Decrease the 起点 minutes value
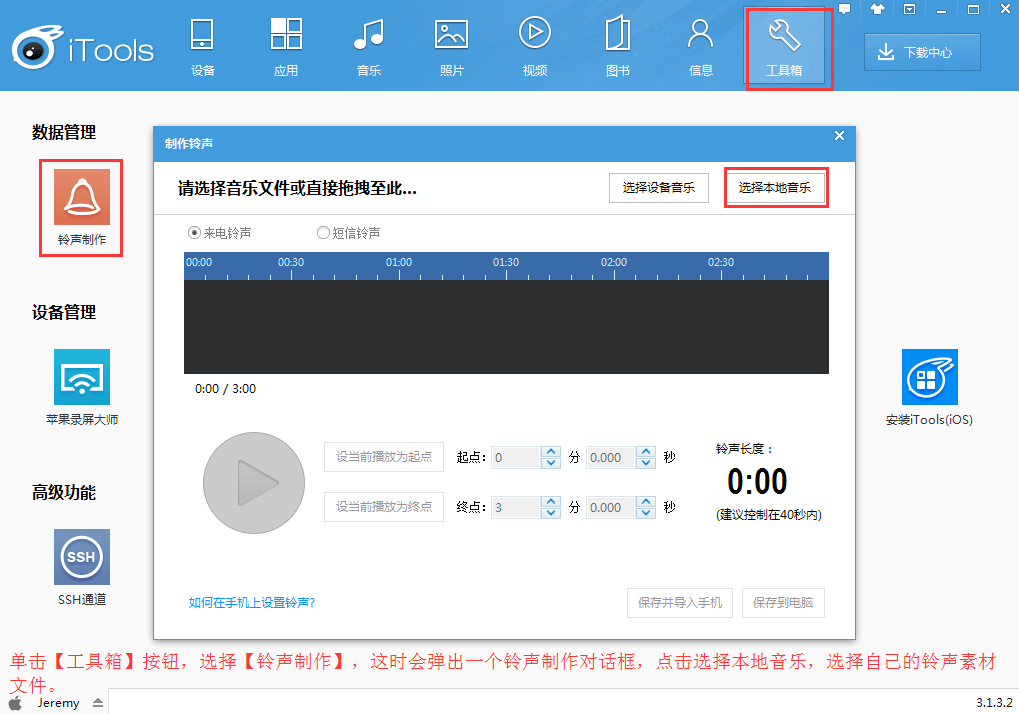Image resolution: width=1019 pixels, height=714 pixels. click(551, 463)
